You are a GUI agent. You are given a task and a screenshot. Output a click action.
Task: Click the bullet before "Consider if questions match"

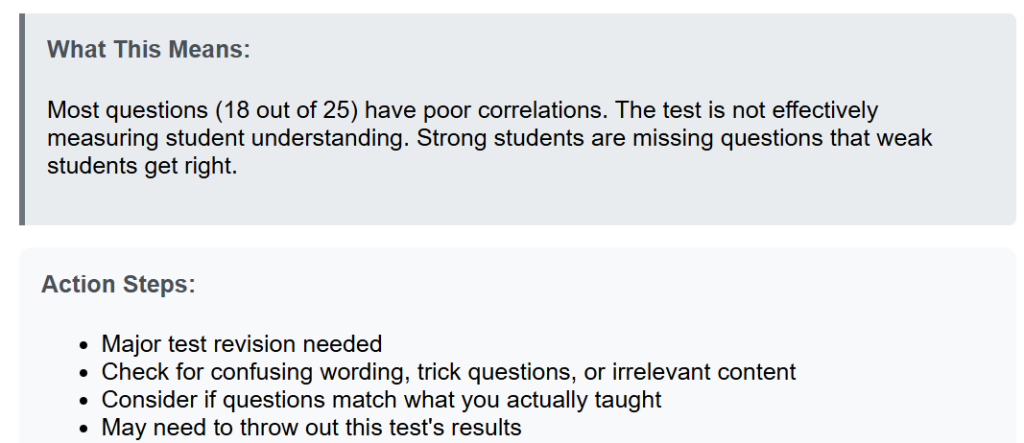coord(83,401)
